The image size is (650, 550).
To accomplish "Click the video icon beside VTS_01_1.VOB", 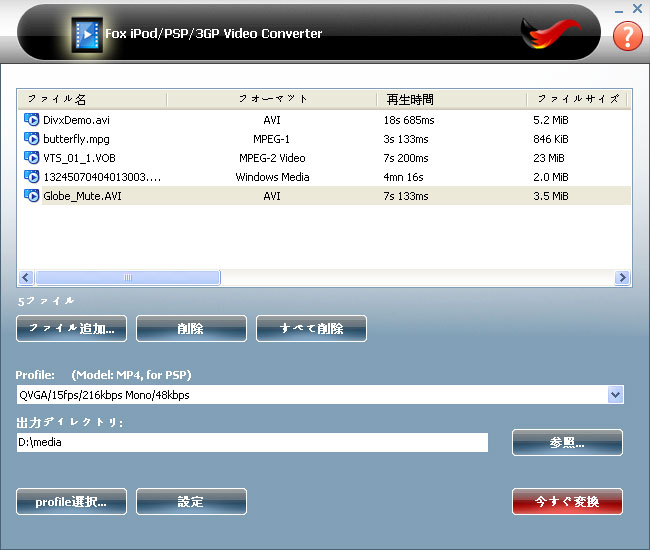I will 32,158.
